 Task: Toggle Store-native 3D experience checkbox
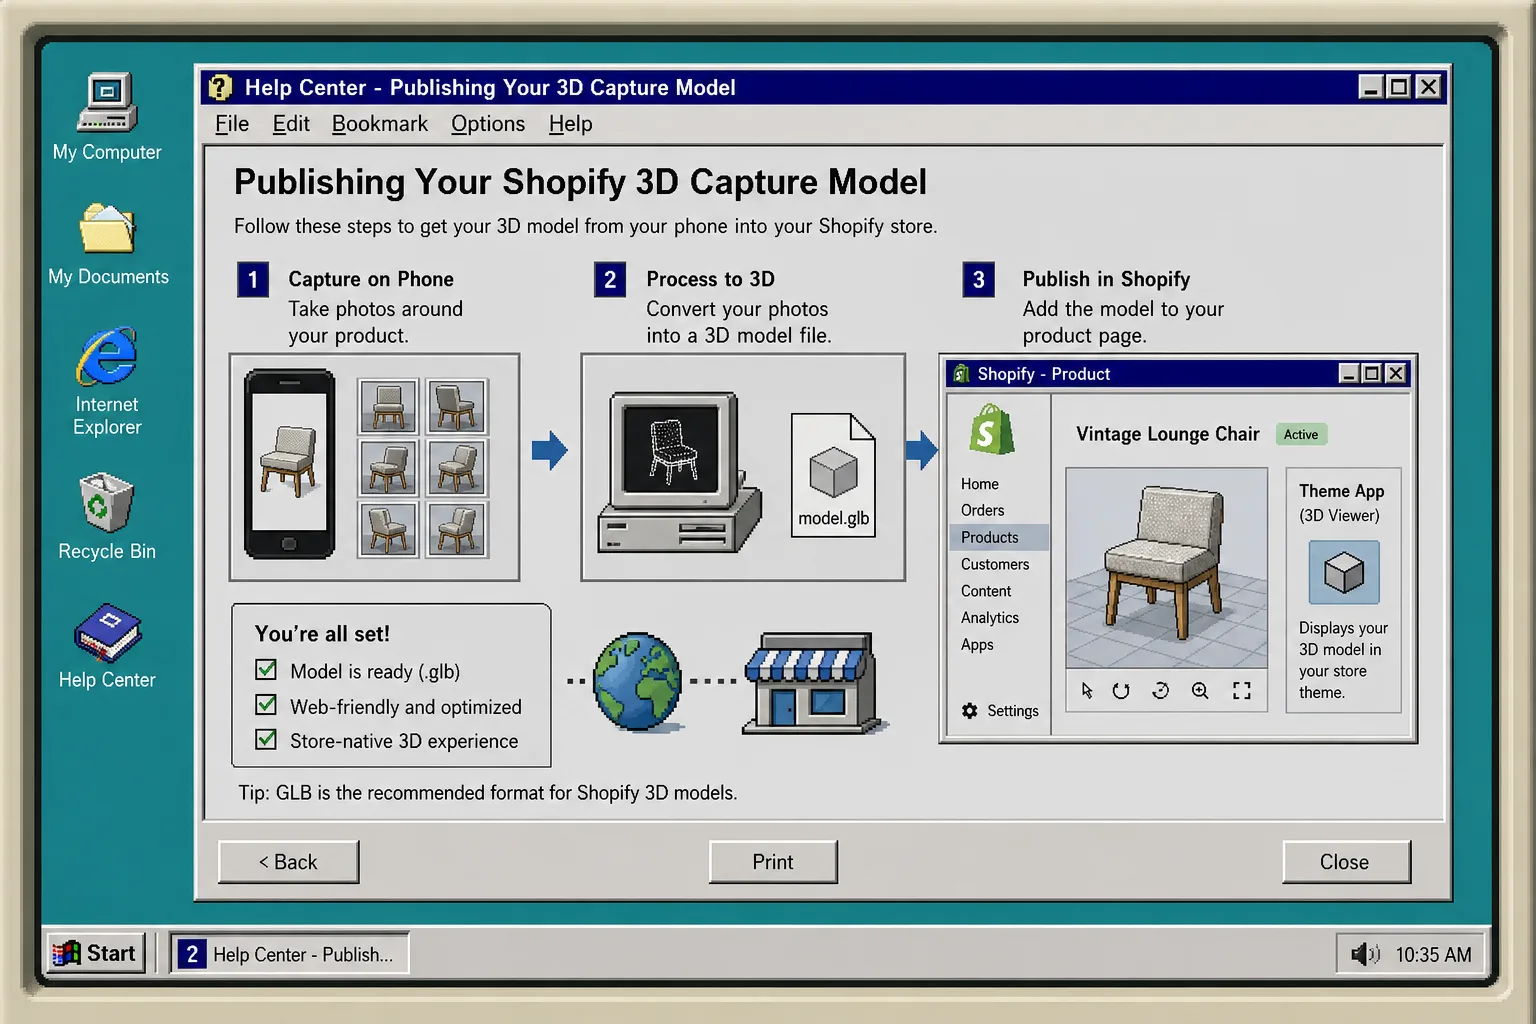pos(266,740)
